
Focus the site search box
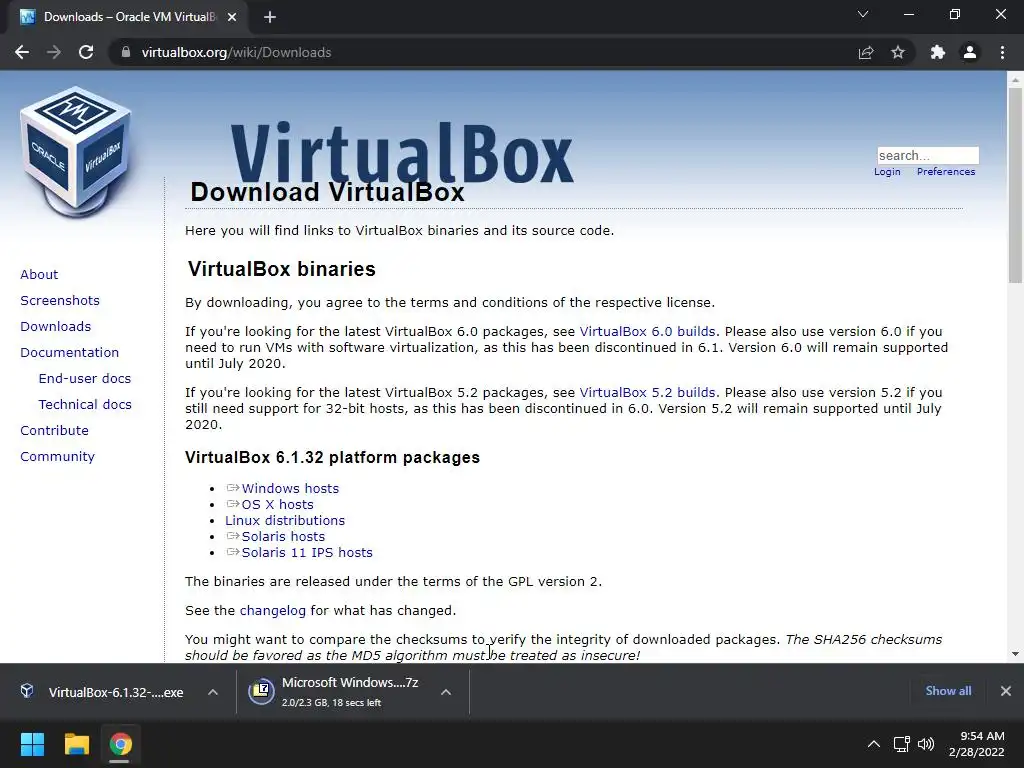click(x=927, y=155)
